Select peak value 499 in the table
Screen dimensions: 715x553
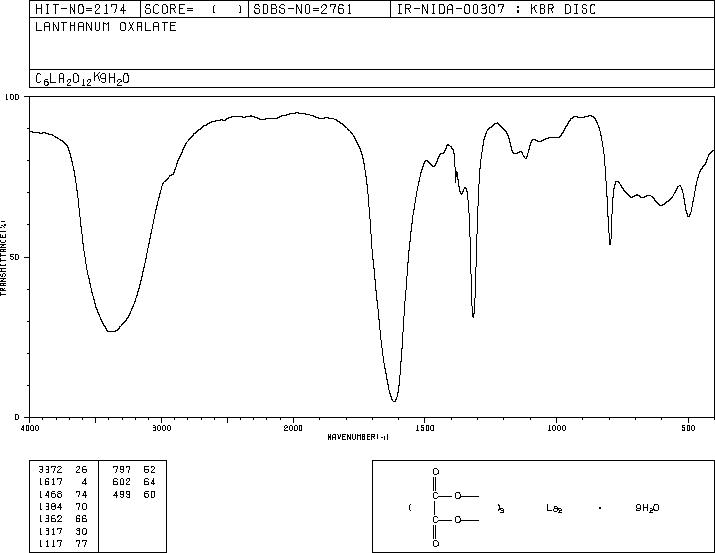(122, 495)
